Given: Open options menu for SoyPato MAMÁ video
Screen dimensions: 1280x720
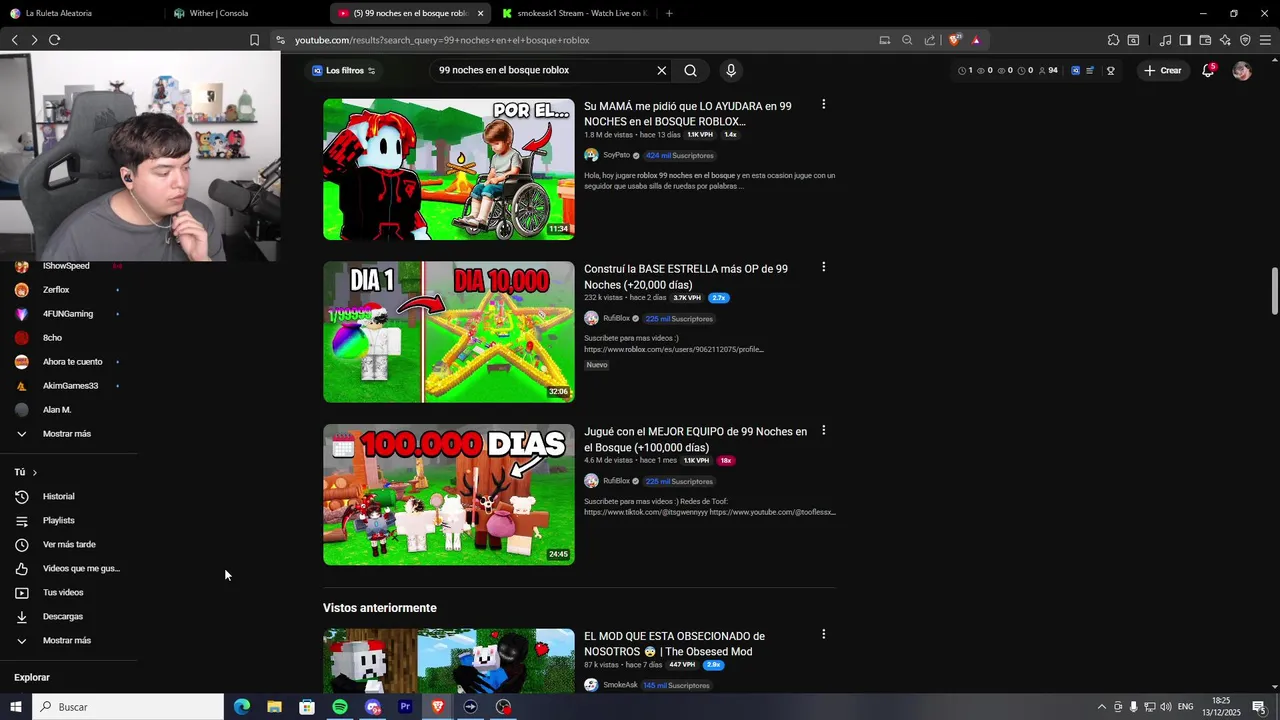Looking at the screenshot, I should (823, 104).
